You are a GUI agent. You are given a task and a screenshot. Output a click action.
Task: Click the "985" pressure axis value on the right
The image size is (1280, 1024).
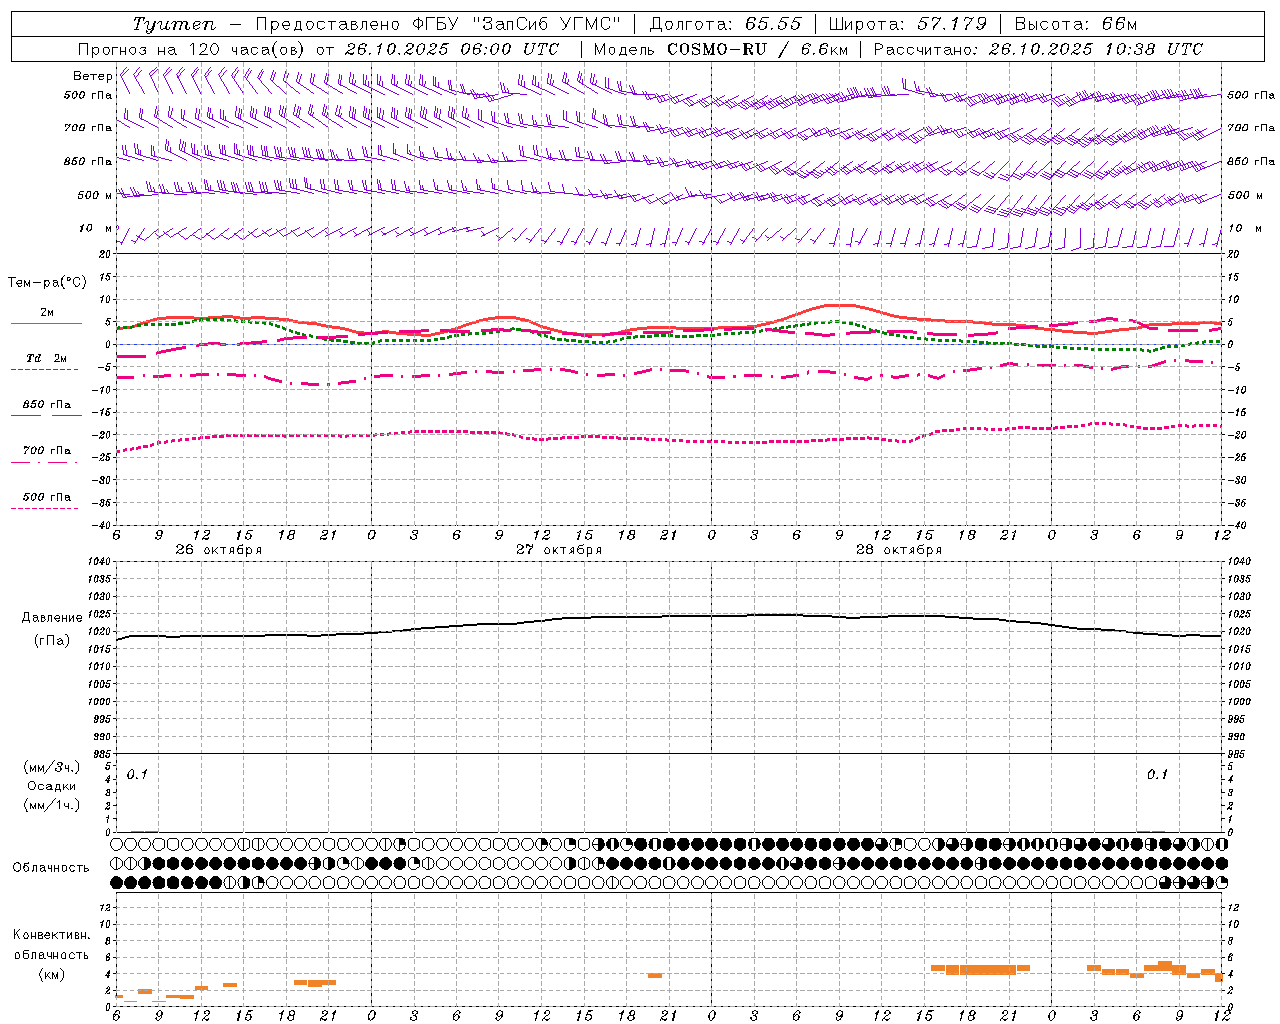tap(1237, 754)
